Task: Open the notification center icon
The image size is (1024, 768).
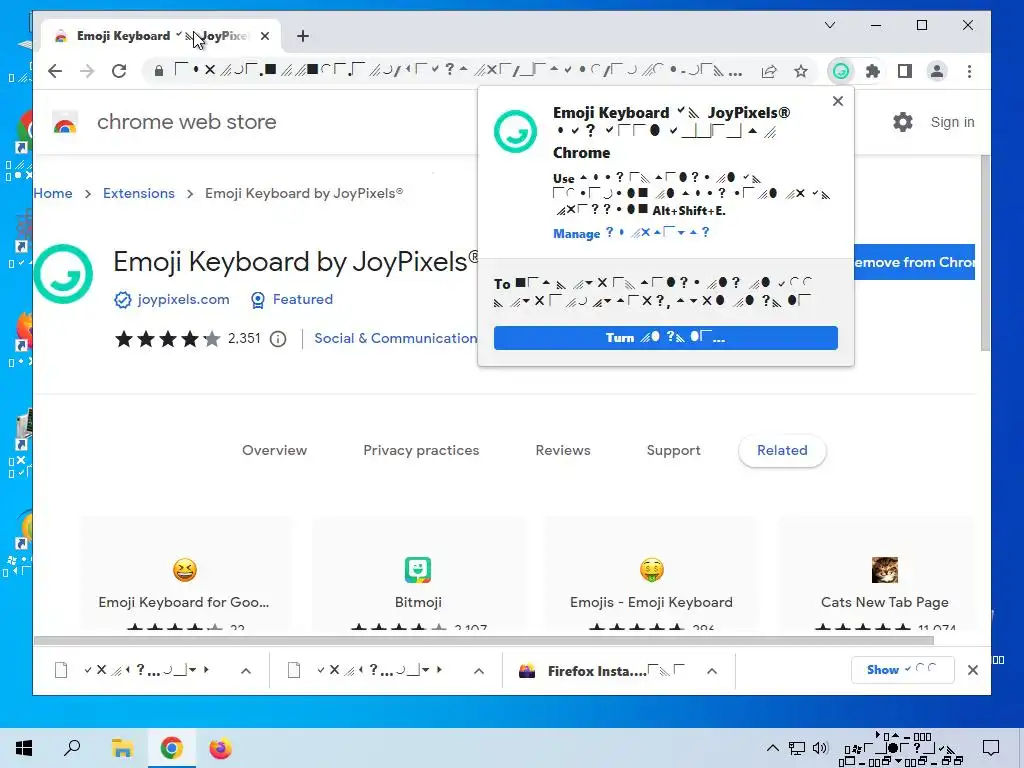Action: click(991, 748)
